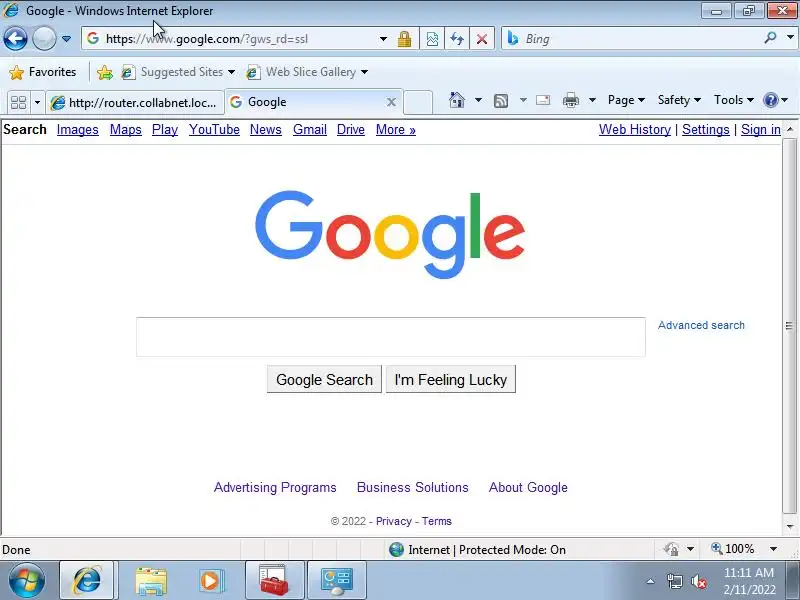Click the Bing search magnifier icon
The image size is (800, 600).
[x=770, y=38]
